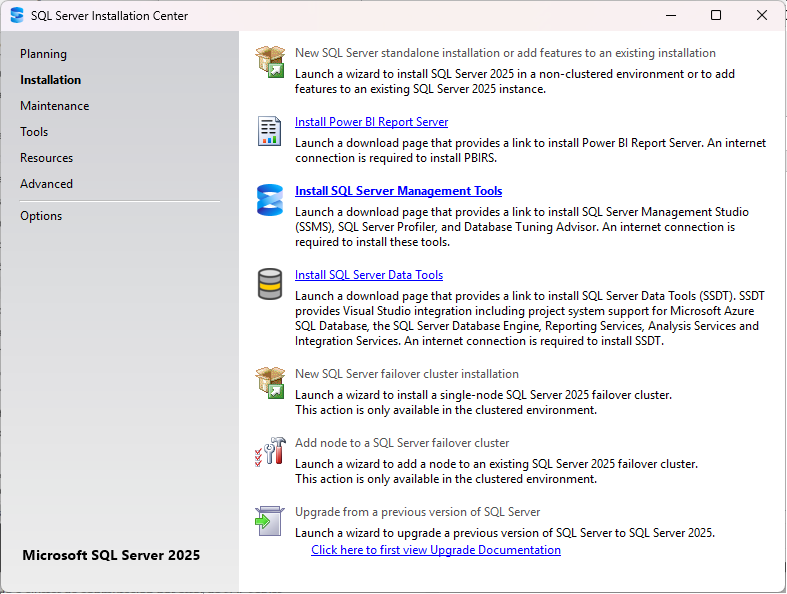Select the Installation section
The width and height of the screenshot is (787, 594).
click(x=50, y=80)
